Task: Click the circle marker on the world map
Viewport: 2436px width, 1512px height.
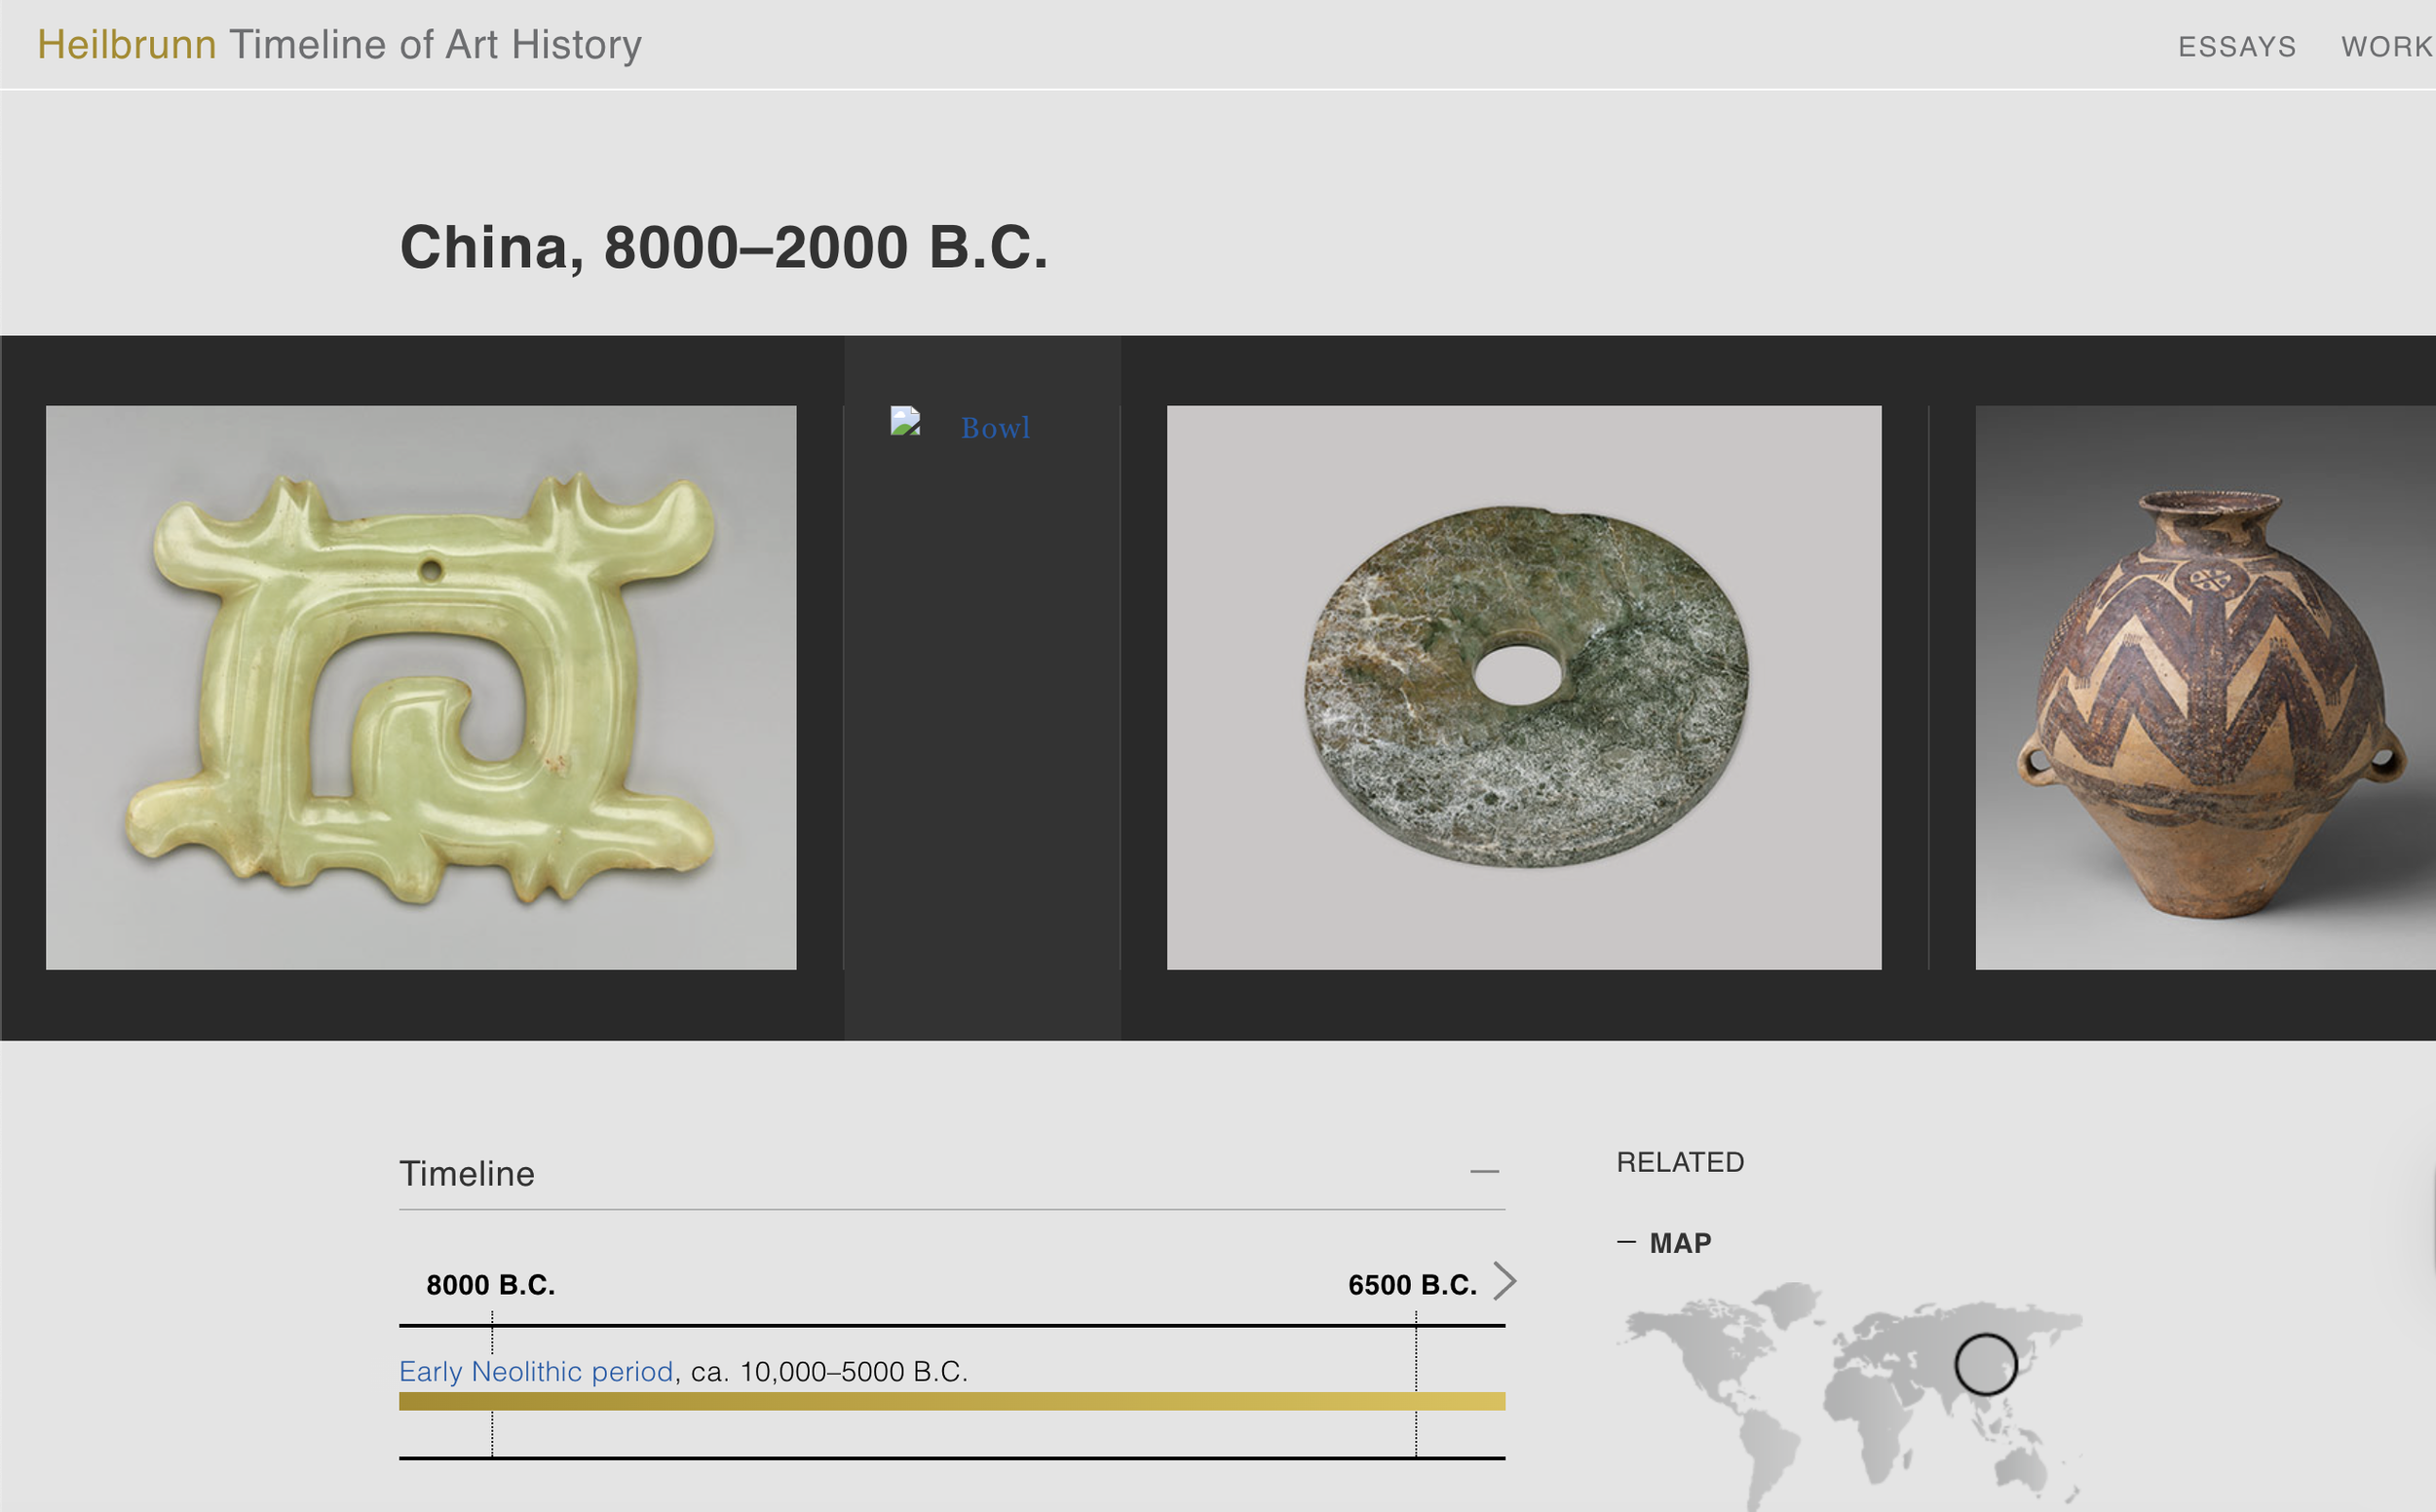Action: coord(1985,1364)
